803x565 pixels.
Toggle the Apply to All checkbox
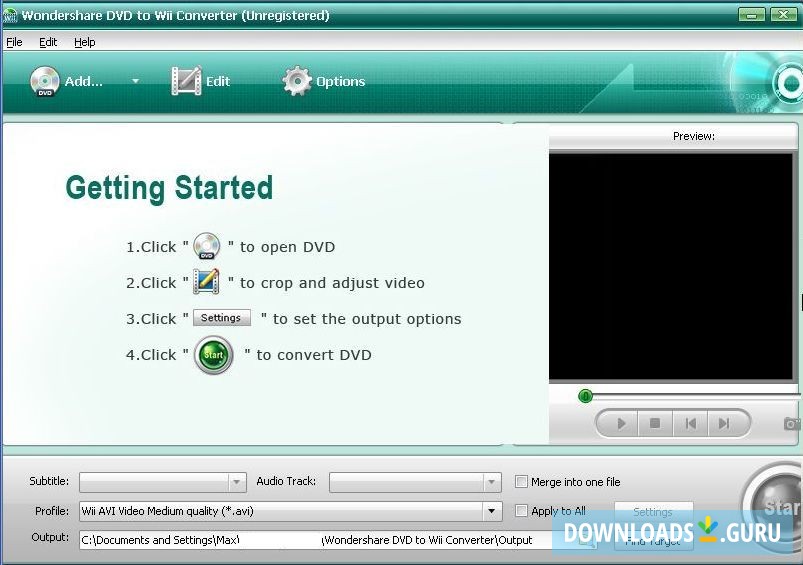click(521, 510)
